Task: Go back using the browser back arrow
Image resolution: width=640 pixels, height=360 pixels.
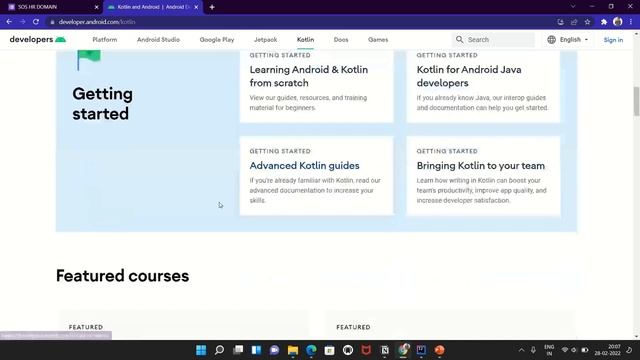Action: [x=9, y=22]
